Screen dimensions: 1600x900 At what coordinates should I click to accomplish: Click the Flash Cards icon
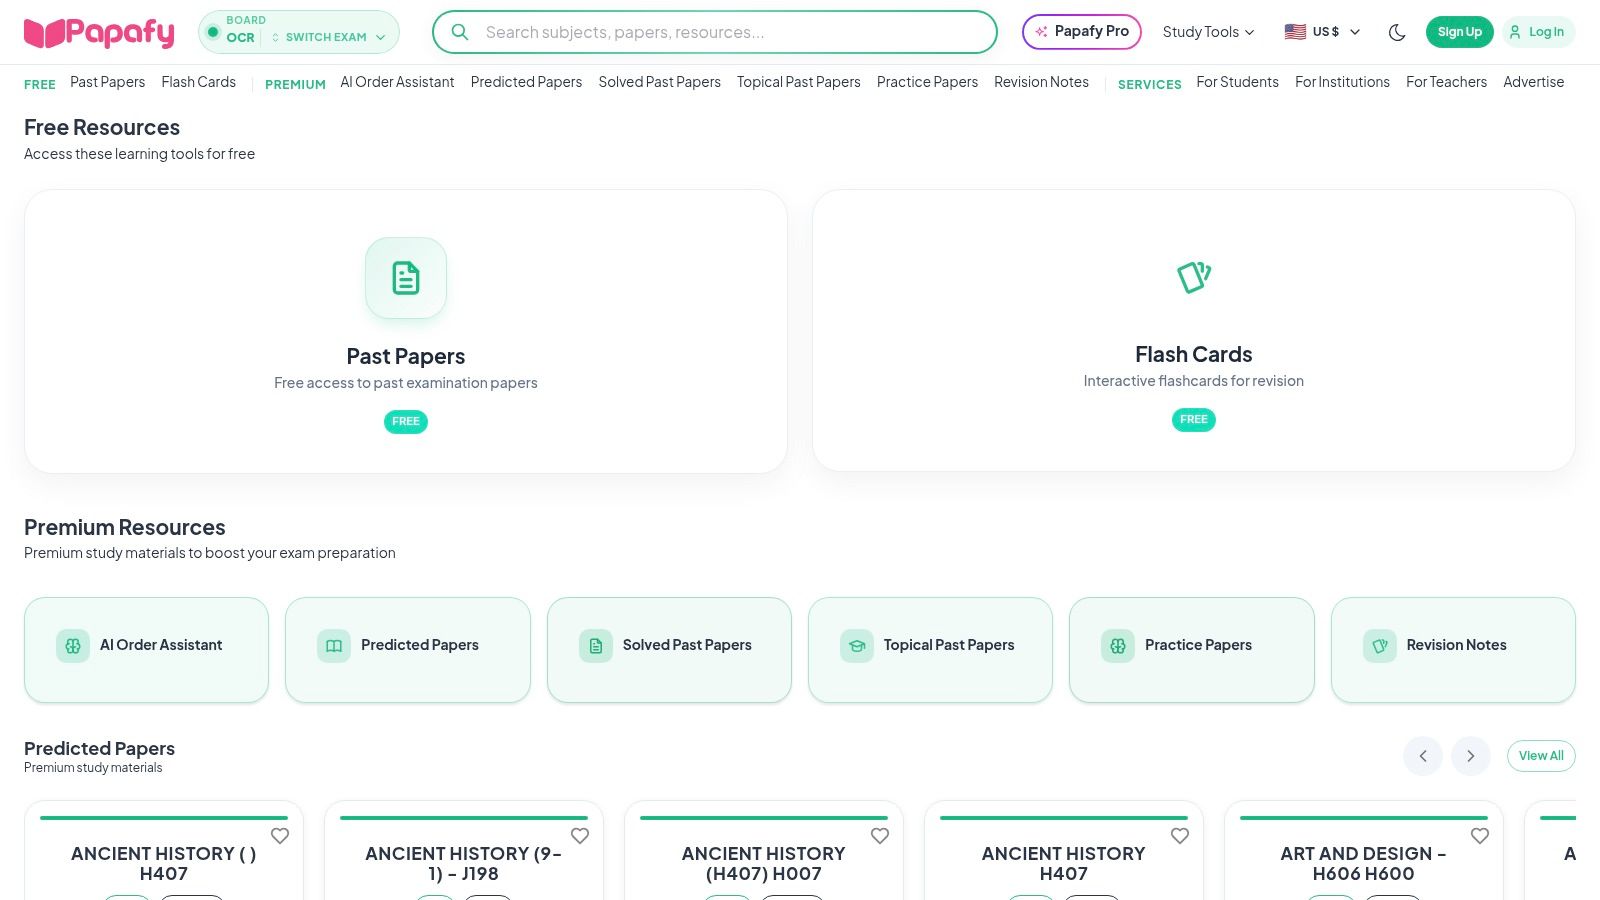(x=1194, y=277)
